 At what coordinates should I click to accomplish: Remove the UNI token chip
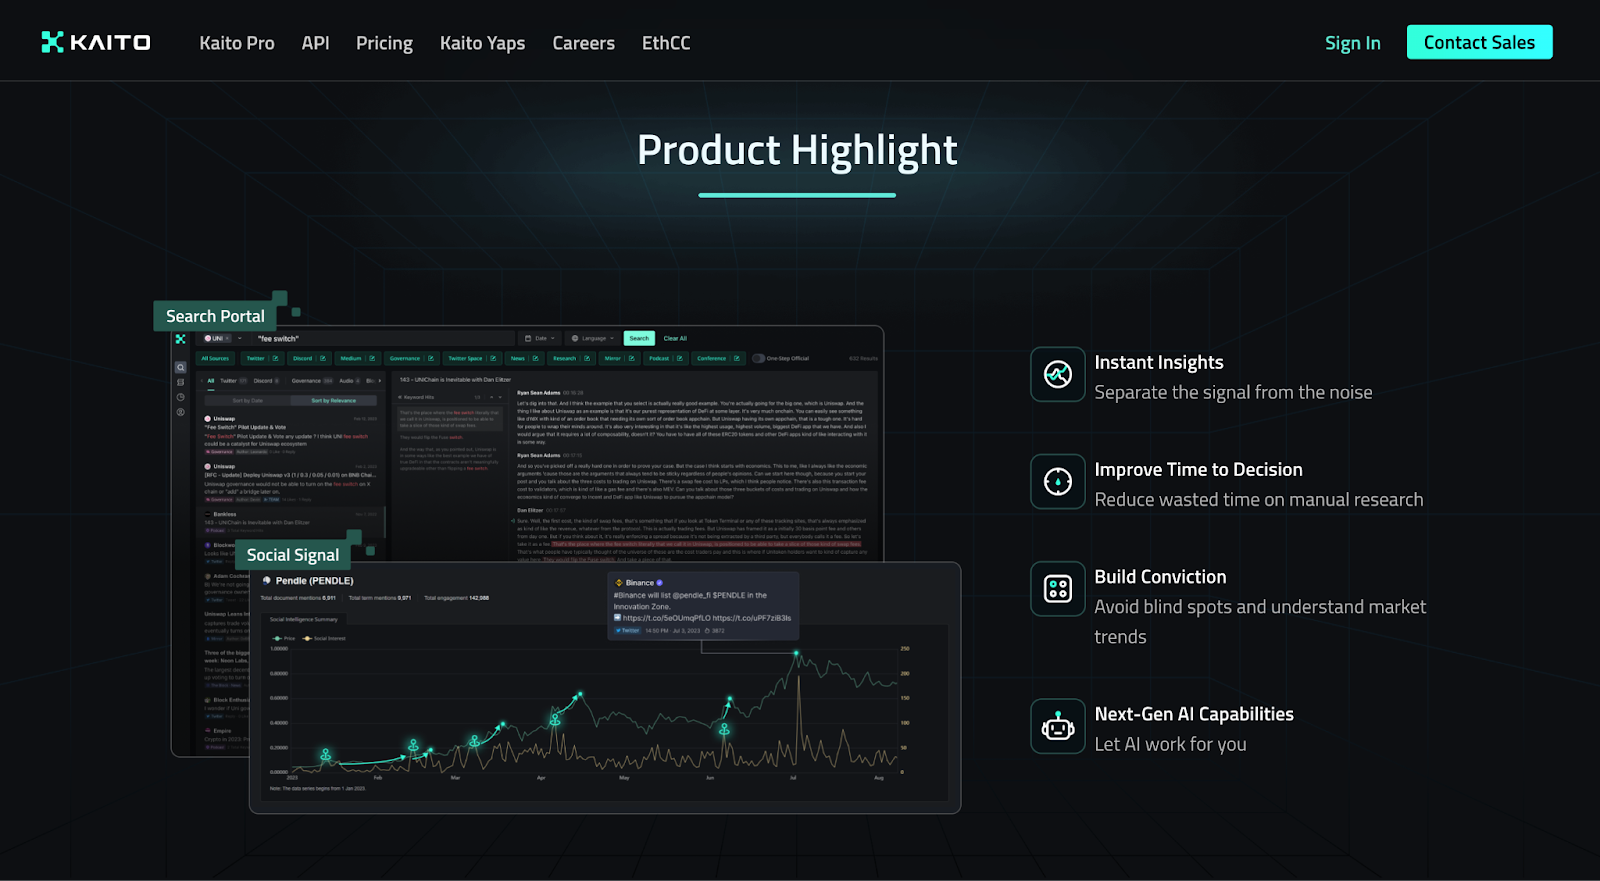(x=227, y=338)
